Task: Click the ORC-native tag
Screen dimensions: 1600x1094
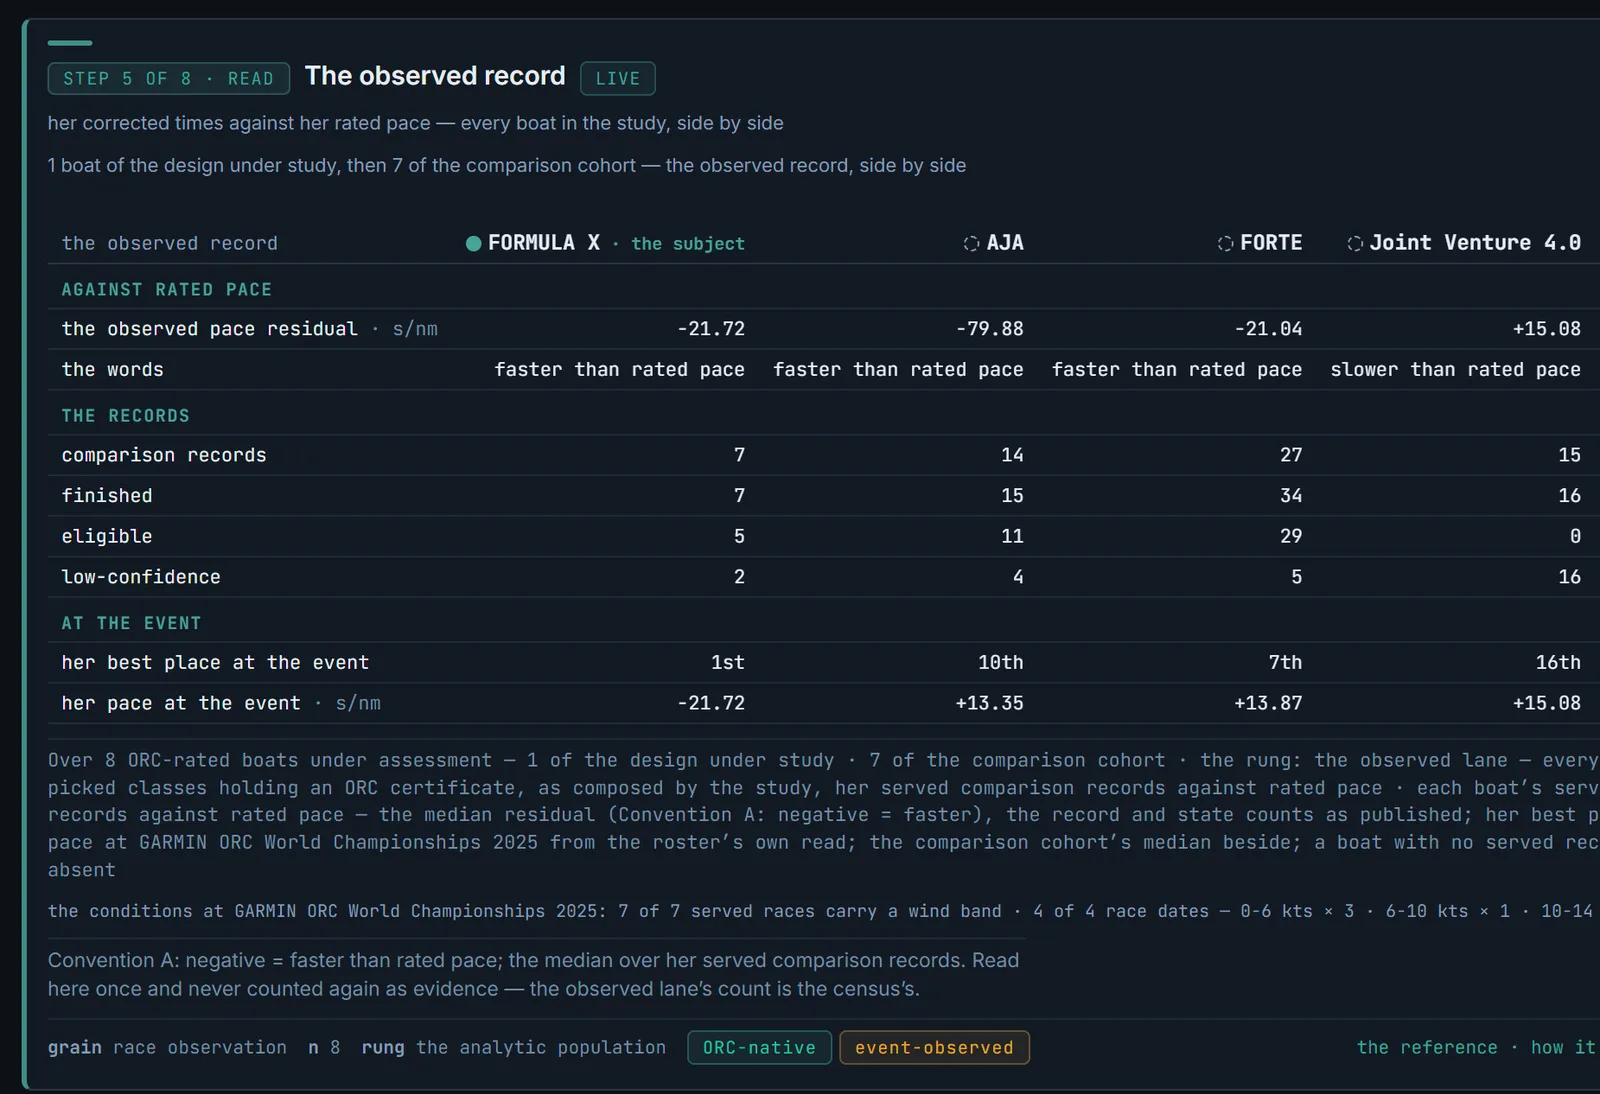Action: coord(759,1047)
